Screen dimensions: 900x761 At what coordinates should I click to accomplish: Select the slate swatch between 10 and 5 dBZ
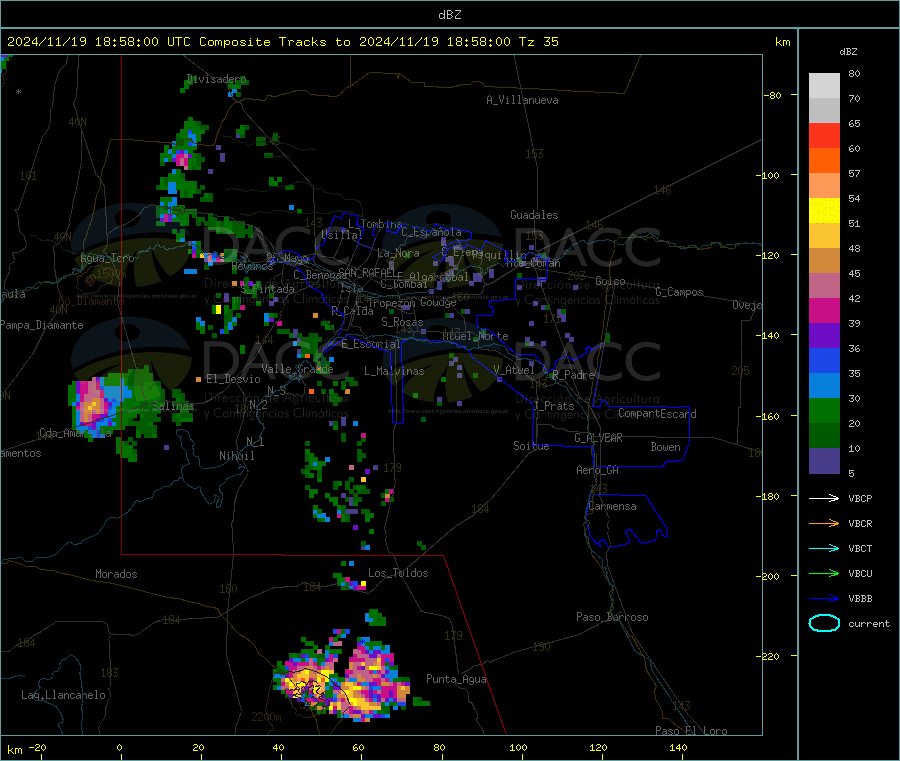click(824, 461)
